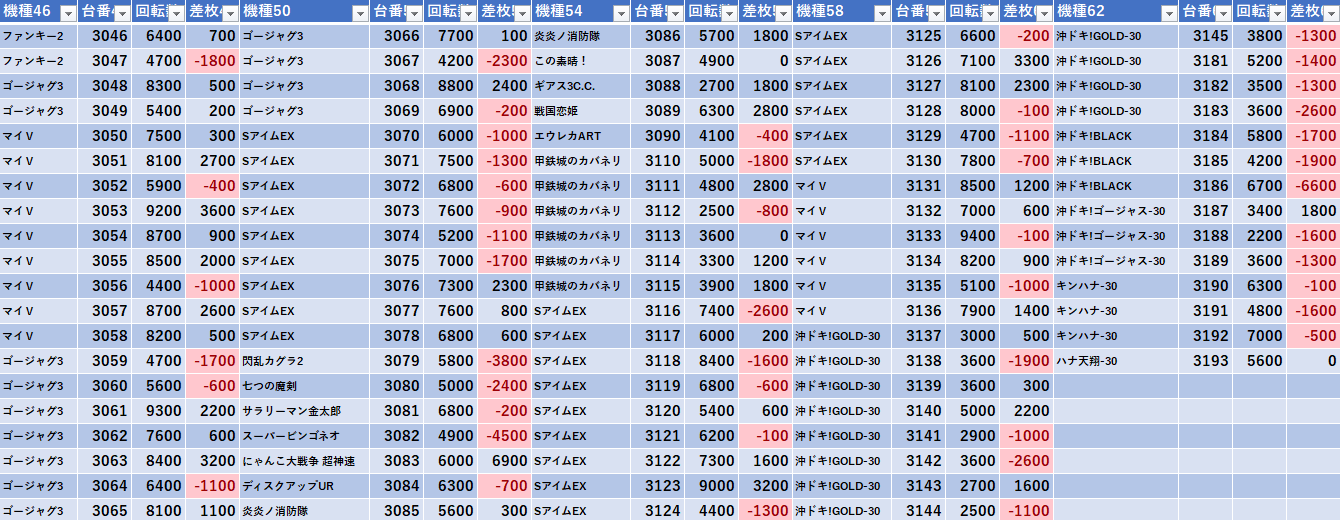1341x520 pixels.
Task: Select machine number cell 3065
Action: (104, 510)
